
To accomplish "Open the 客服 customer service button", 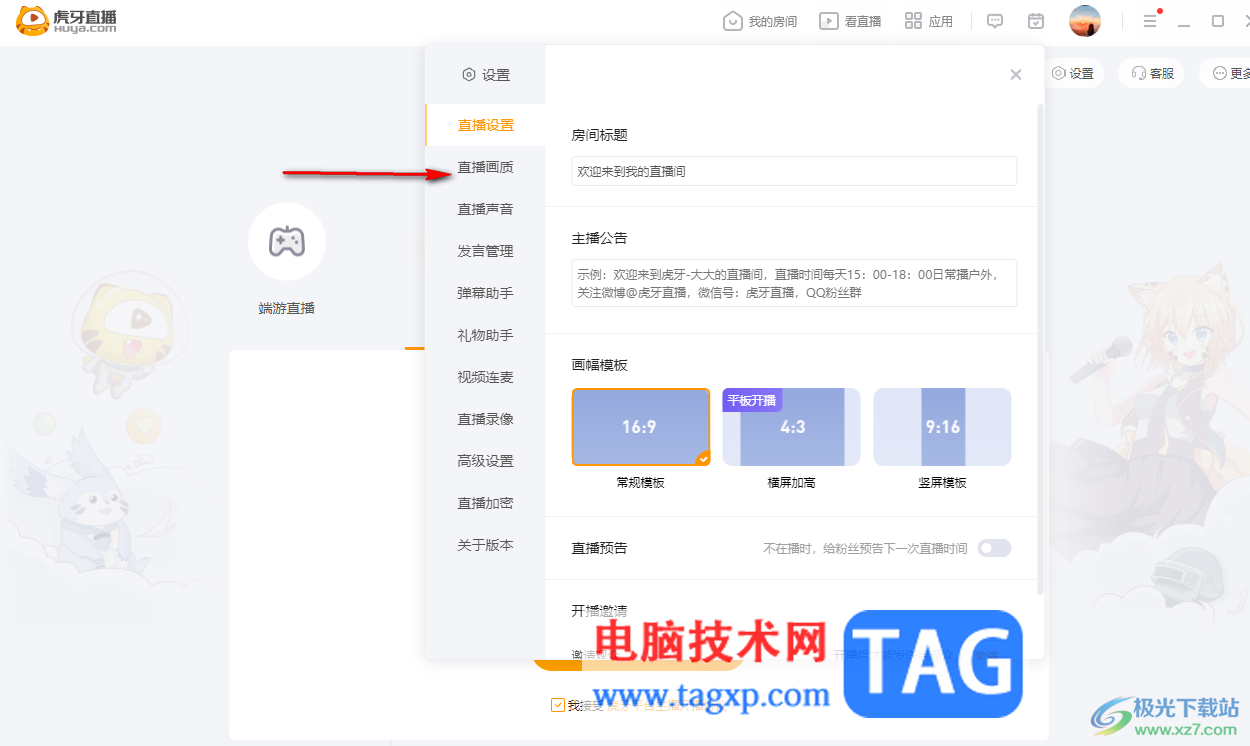I will coord(1152,73).
